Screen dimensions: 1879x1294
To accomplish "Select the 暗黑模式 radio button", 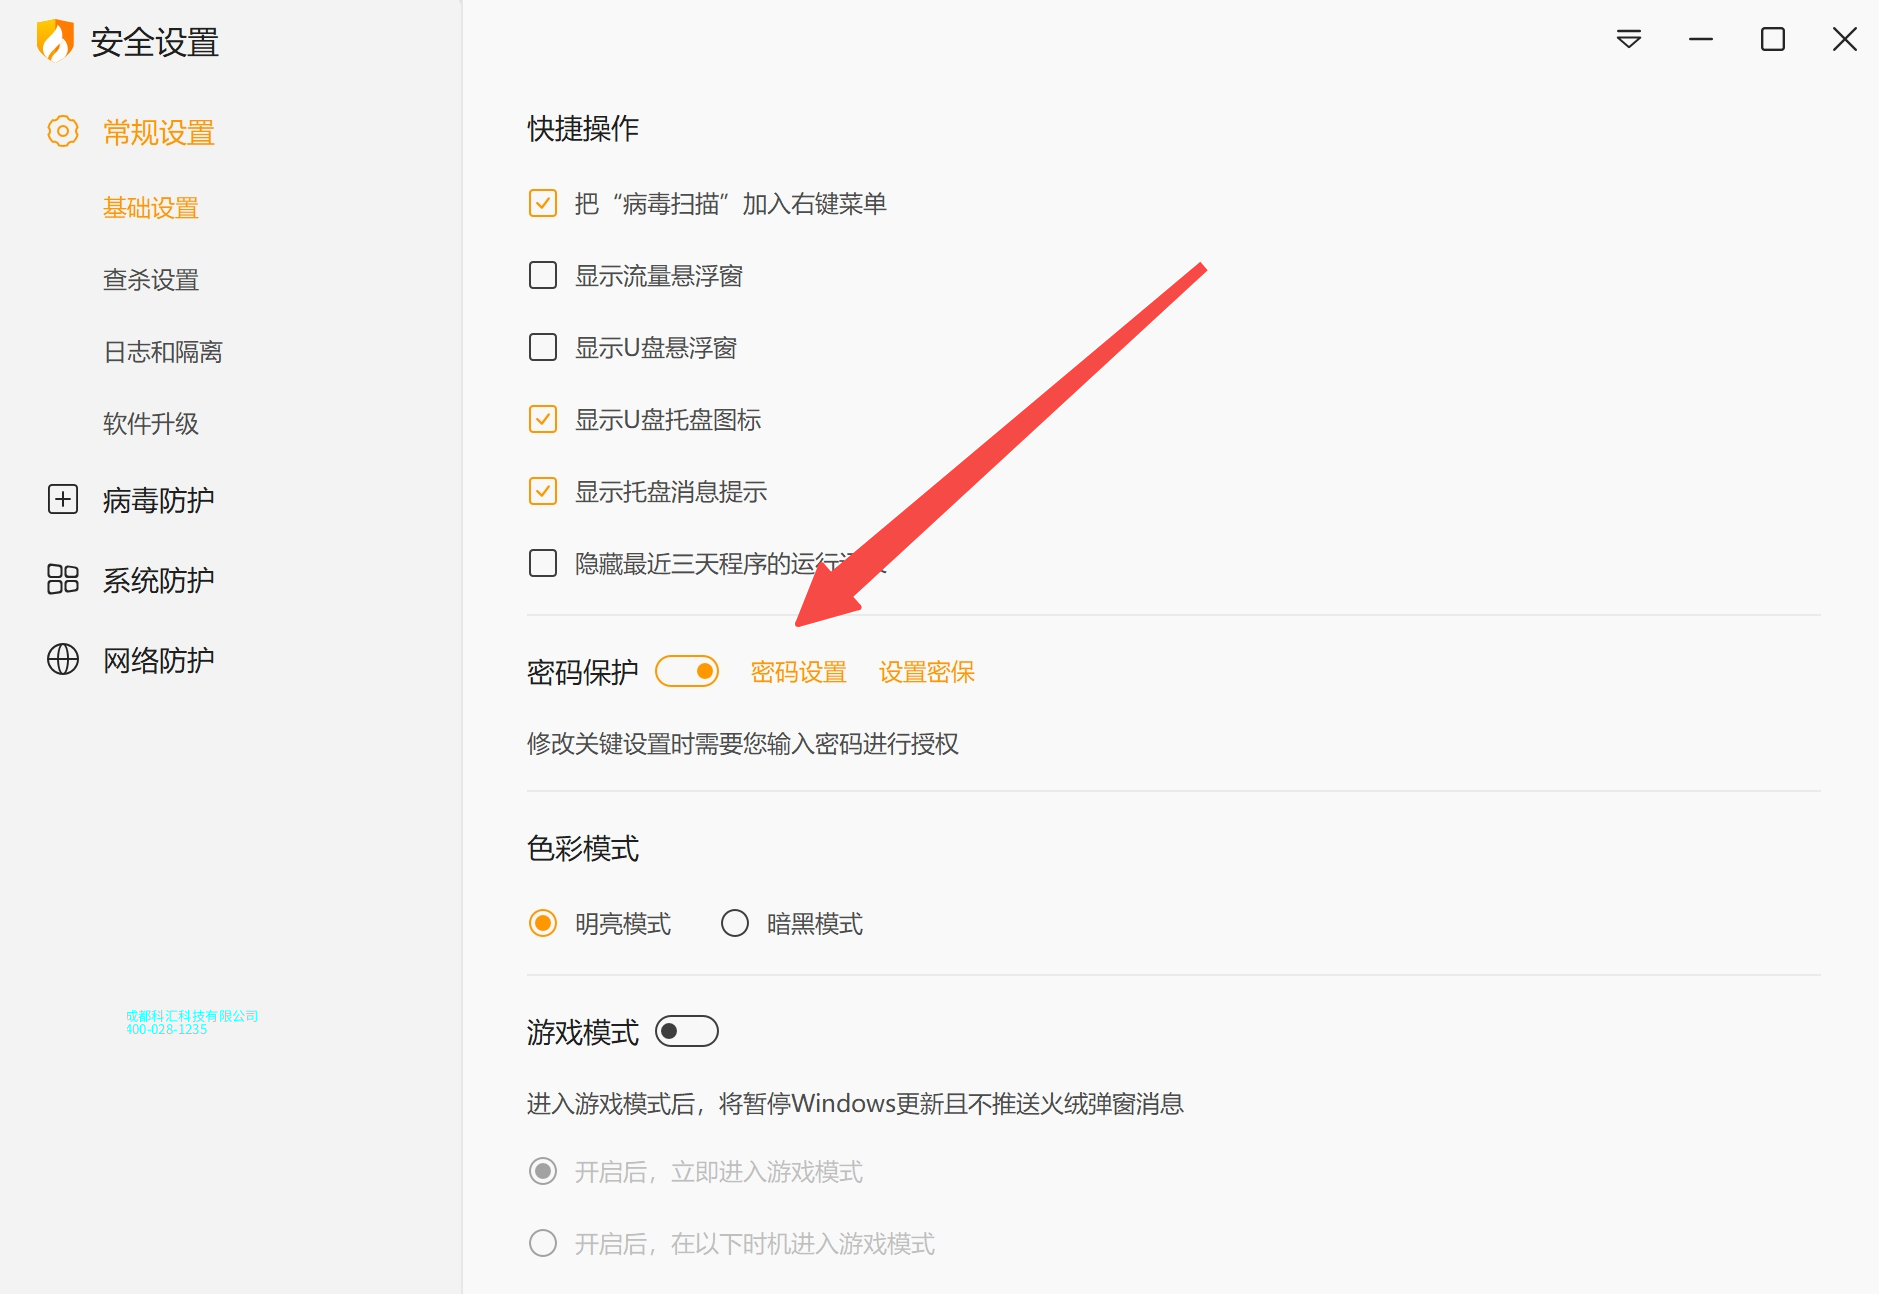I will [735, 923].
